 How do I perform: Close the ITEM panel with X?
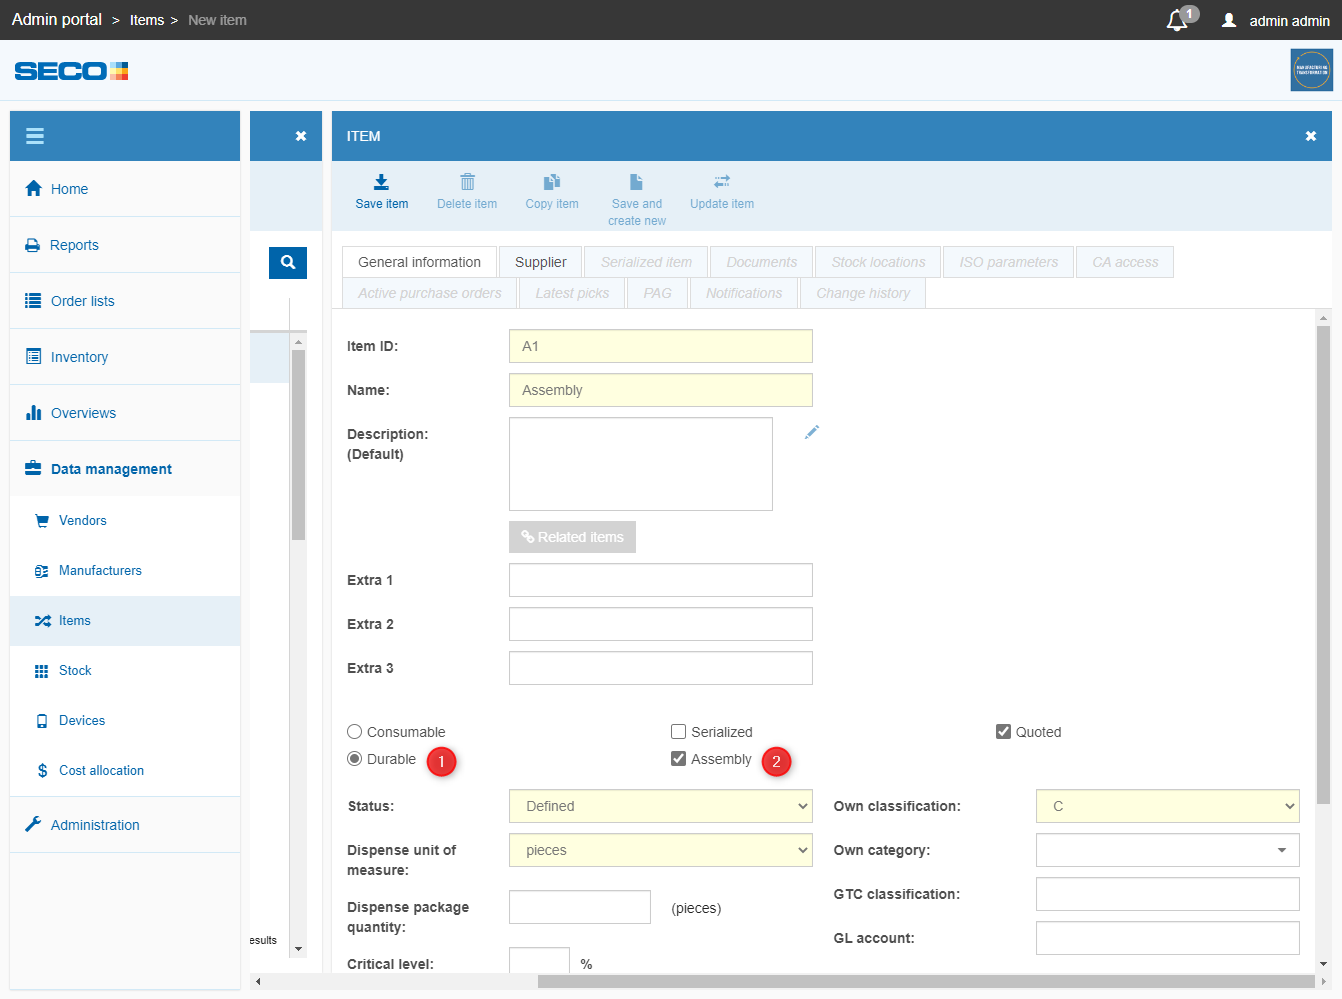click(1311, 136)
